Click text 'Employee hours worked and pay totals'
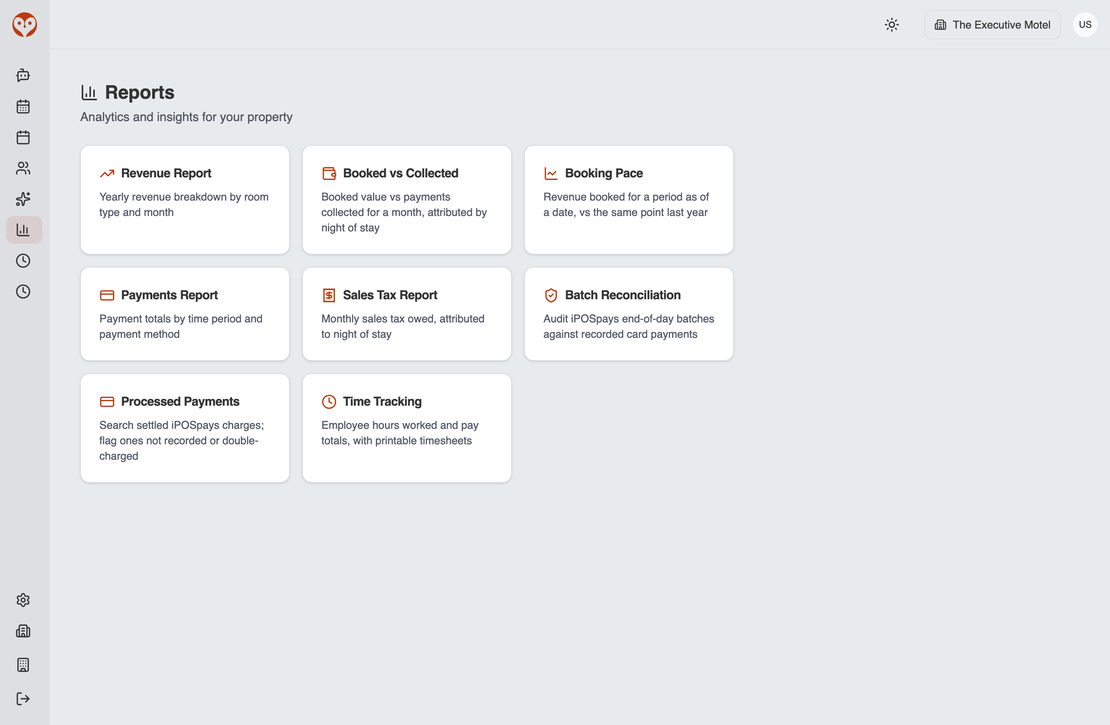Image resolution: width=1110 pixels, height=725 pixels. (x=400, y=433)
